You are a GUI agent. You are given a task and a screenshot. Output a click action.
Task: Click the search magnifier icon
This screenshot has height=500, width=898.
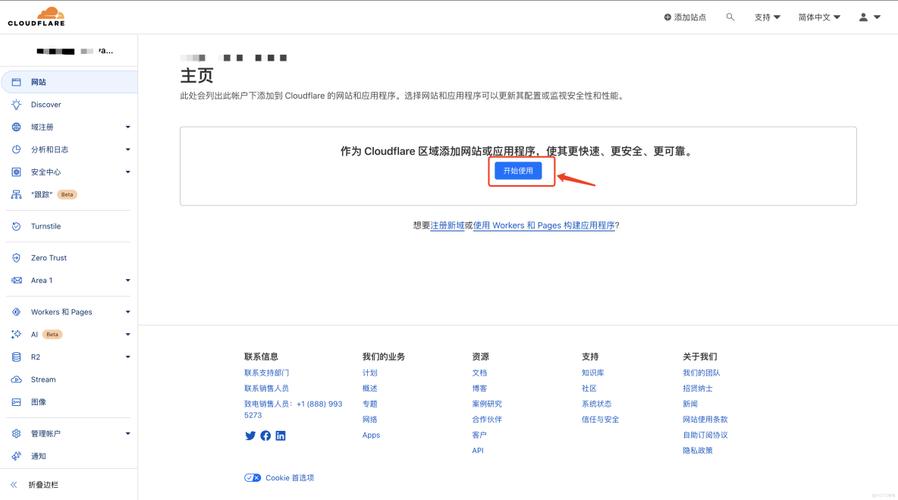730,17
